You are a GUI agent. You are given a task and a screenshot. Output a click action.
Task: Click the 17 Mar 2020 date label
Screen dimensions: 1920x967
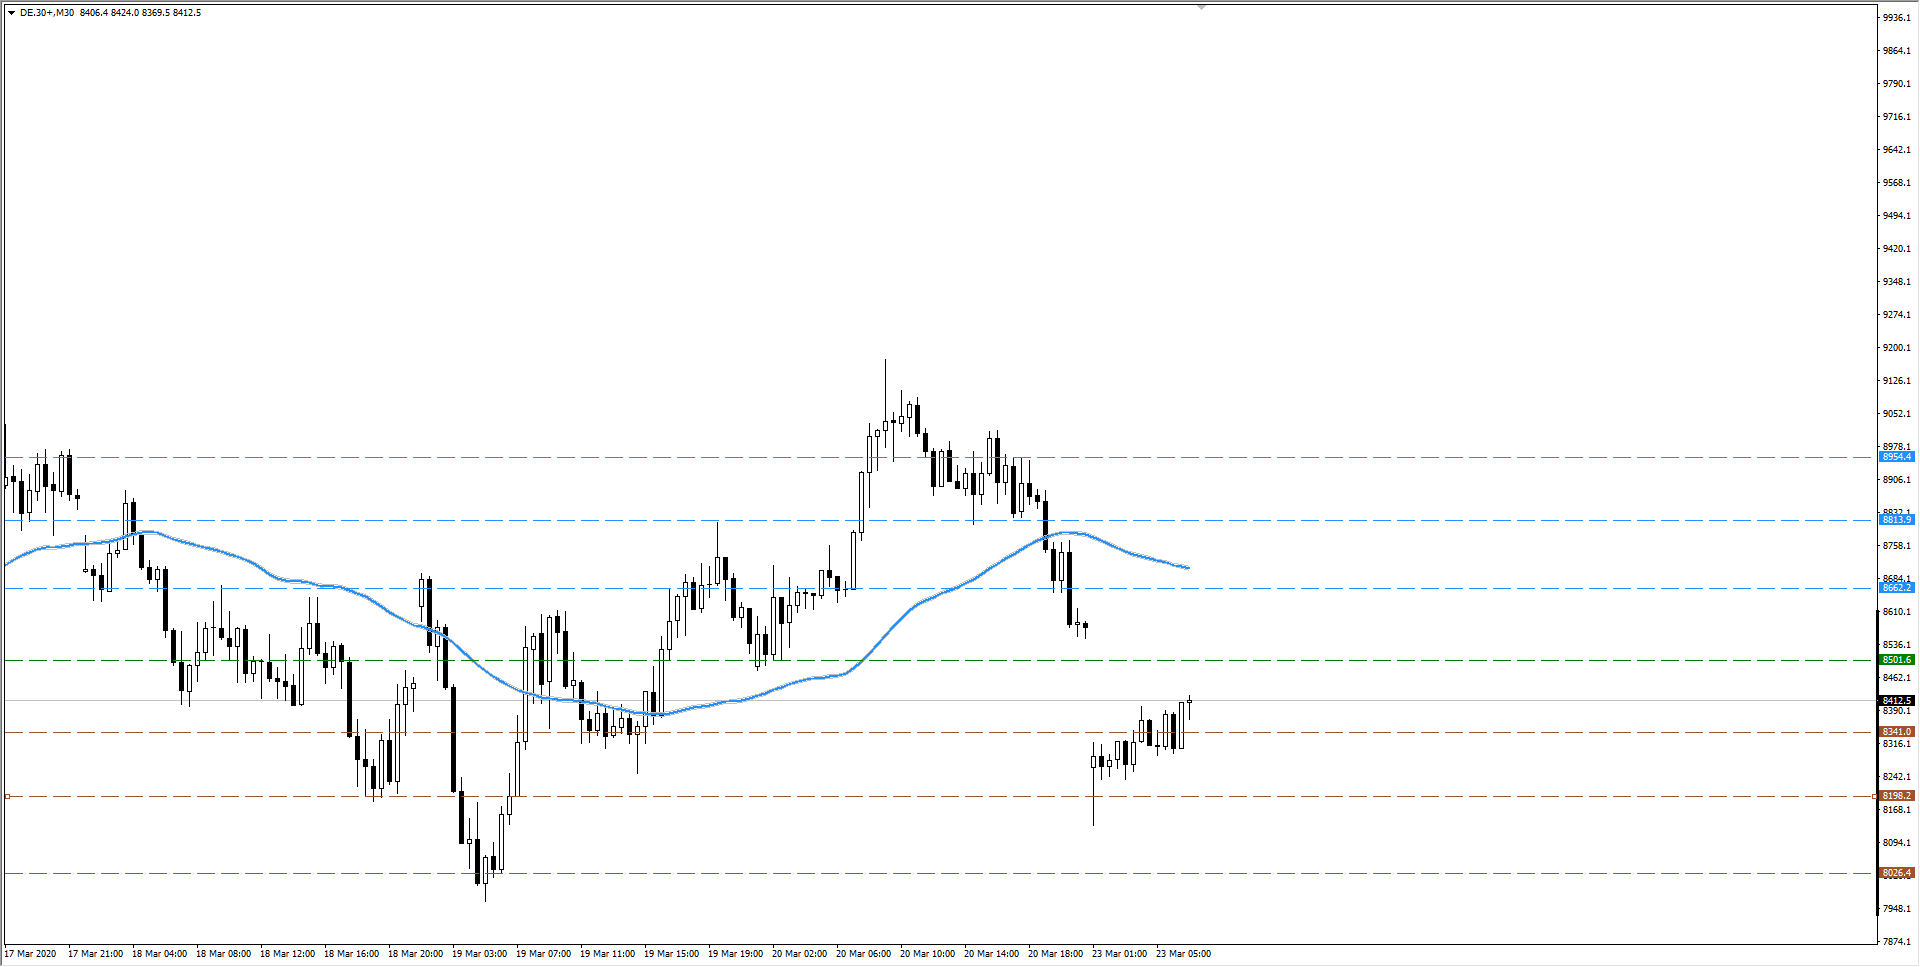(31, 954)
